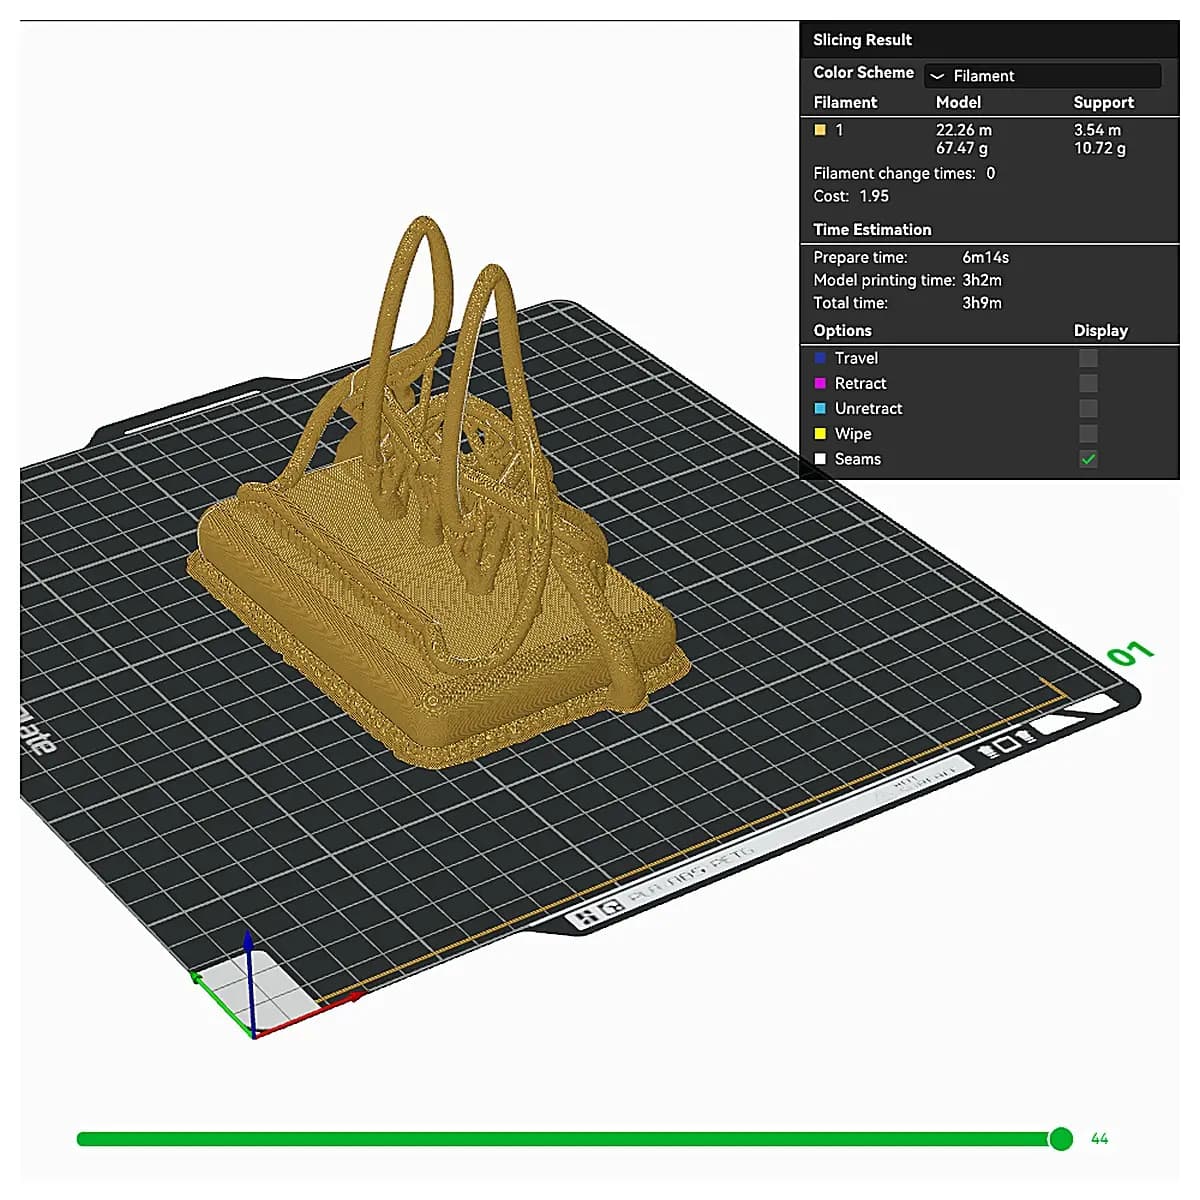Click the Options column heading

842,331
